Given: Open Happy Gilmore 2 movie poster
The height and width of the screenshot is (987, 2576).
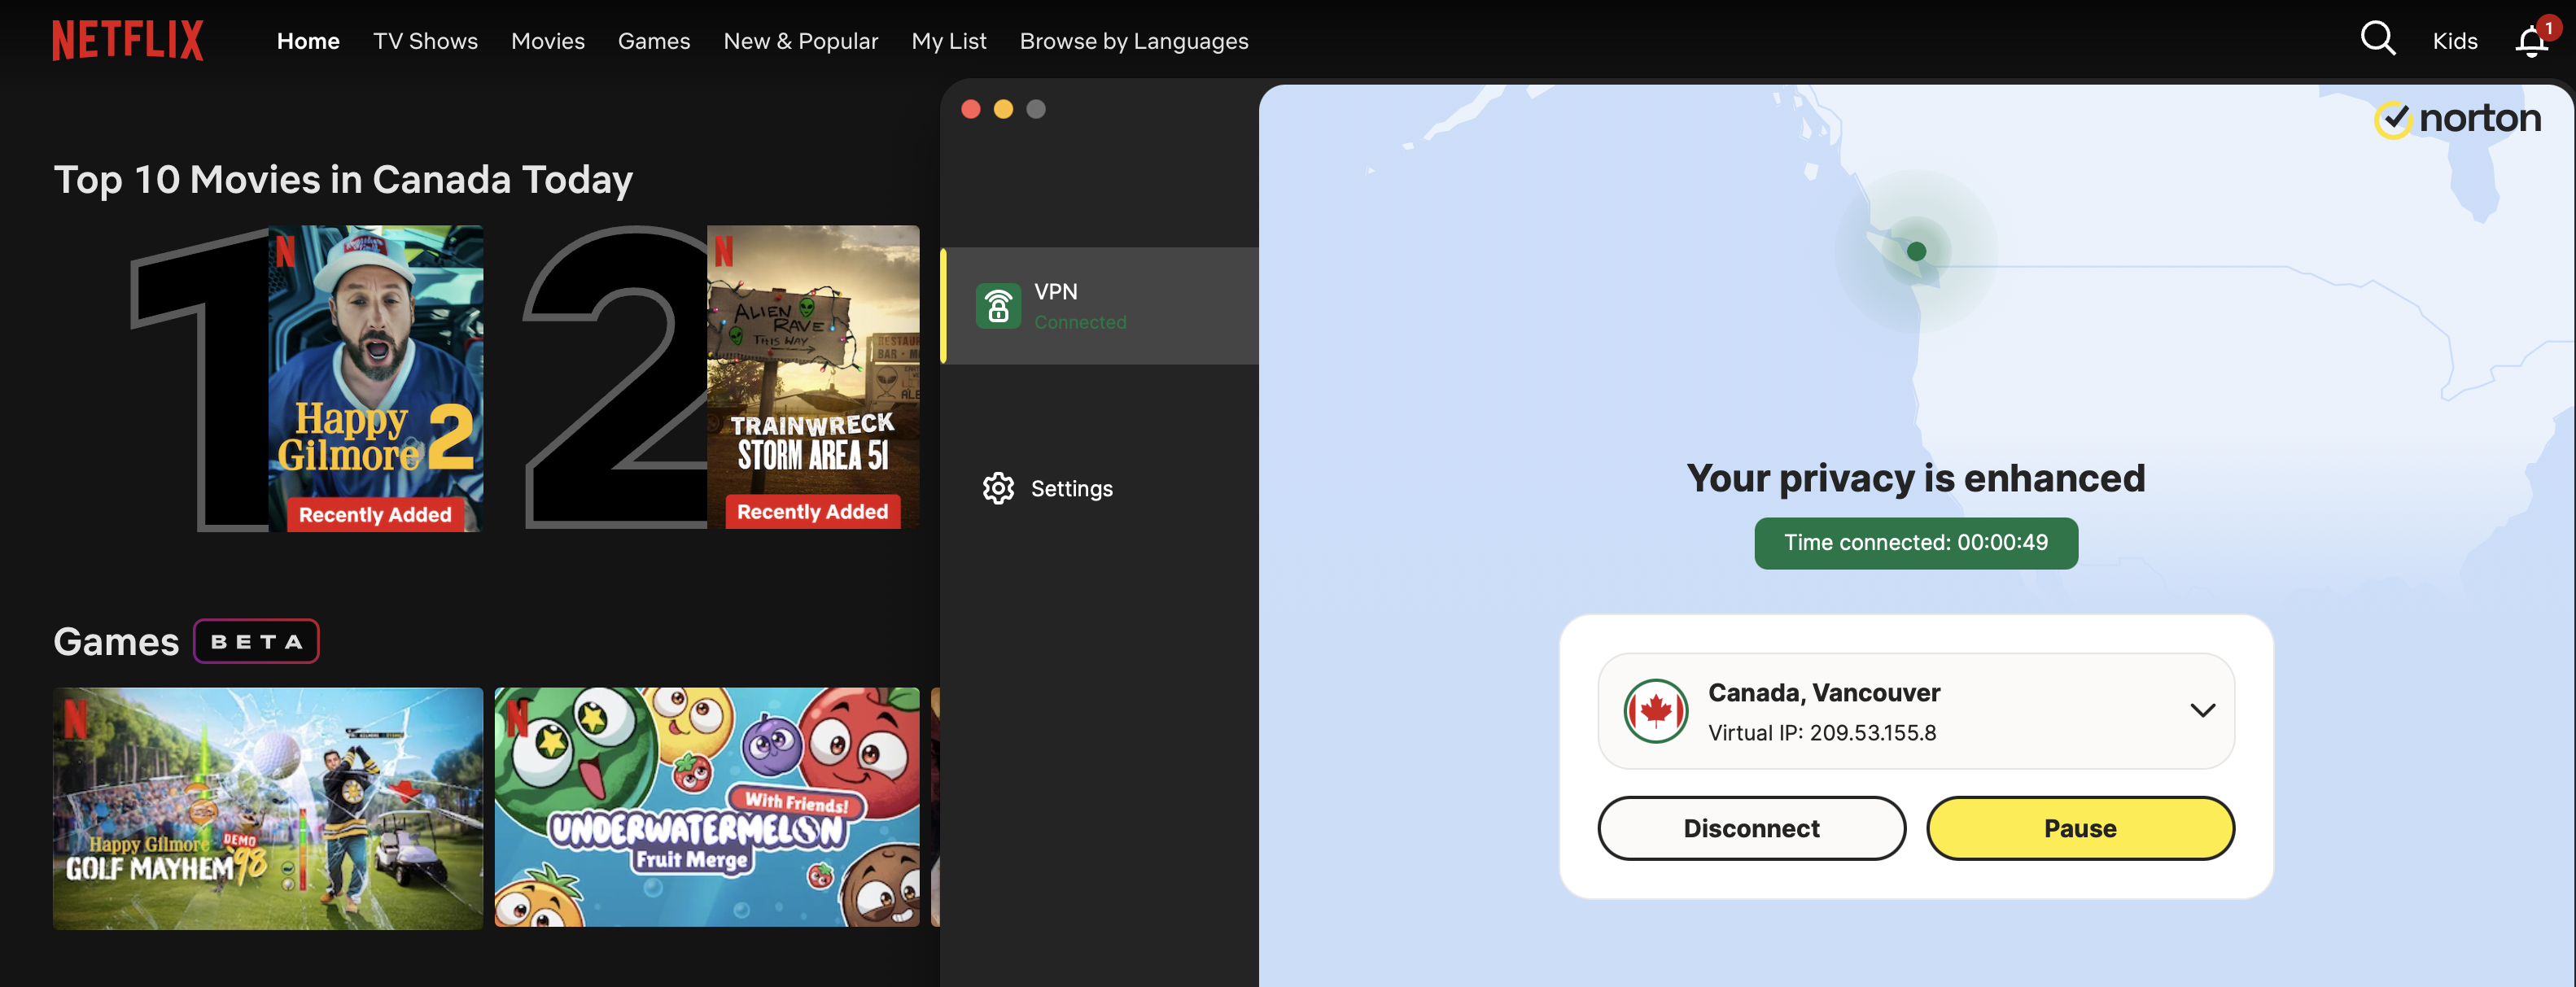Looking at the screenshot, I should (375, 378).
